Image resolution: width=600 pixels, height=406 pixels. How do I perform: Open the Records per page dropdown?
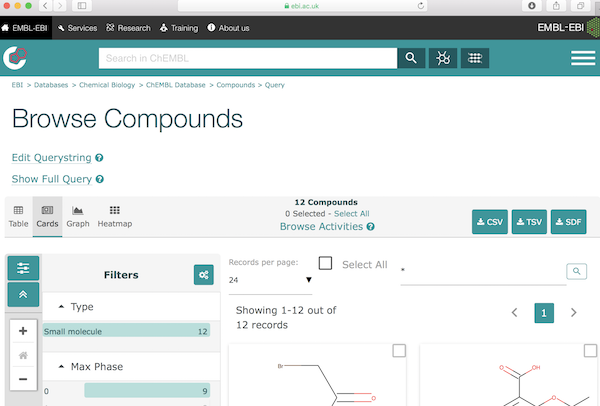click(x=270, y=280)
